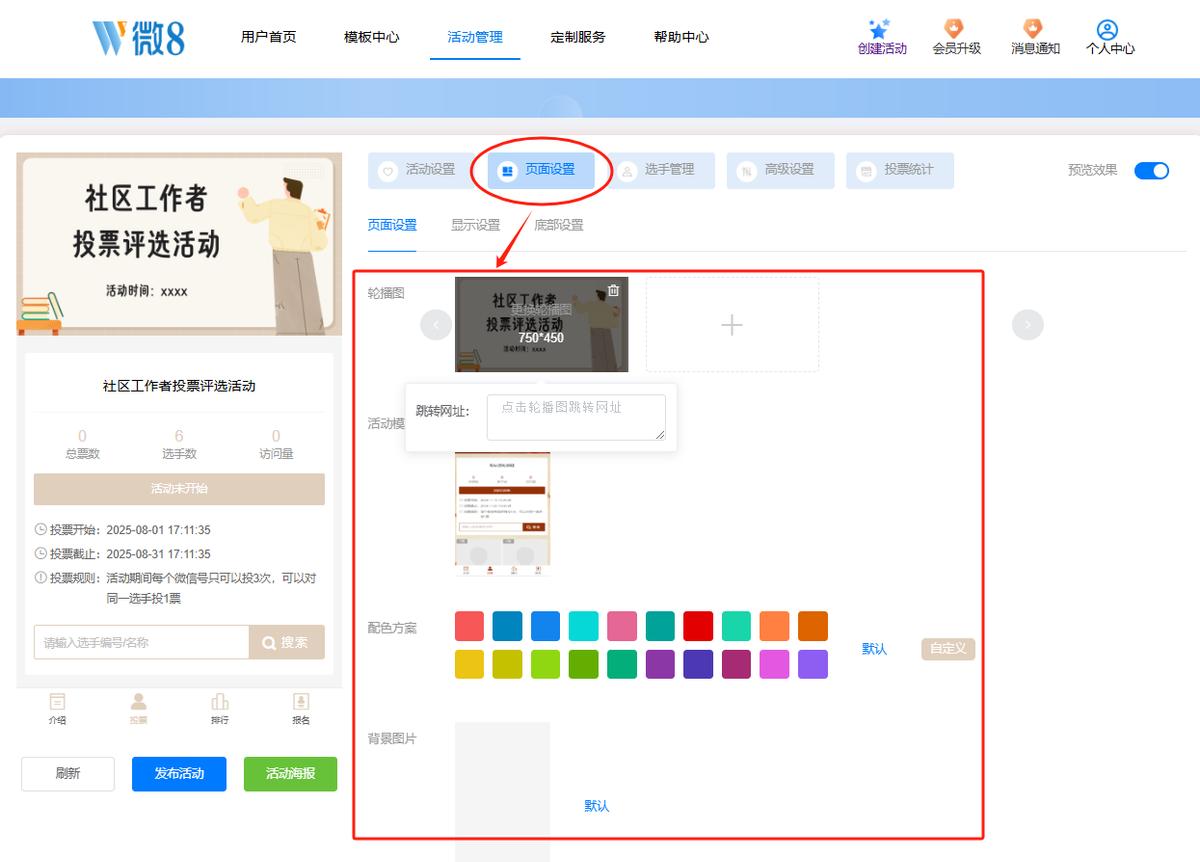Focus the 跳转网址 text area
1200x862 pixels.
click(576, 417)
